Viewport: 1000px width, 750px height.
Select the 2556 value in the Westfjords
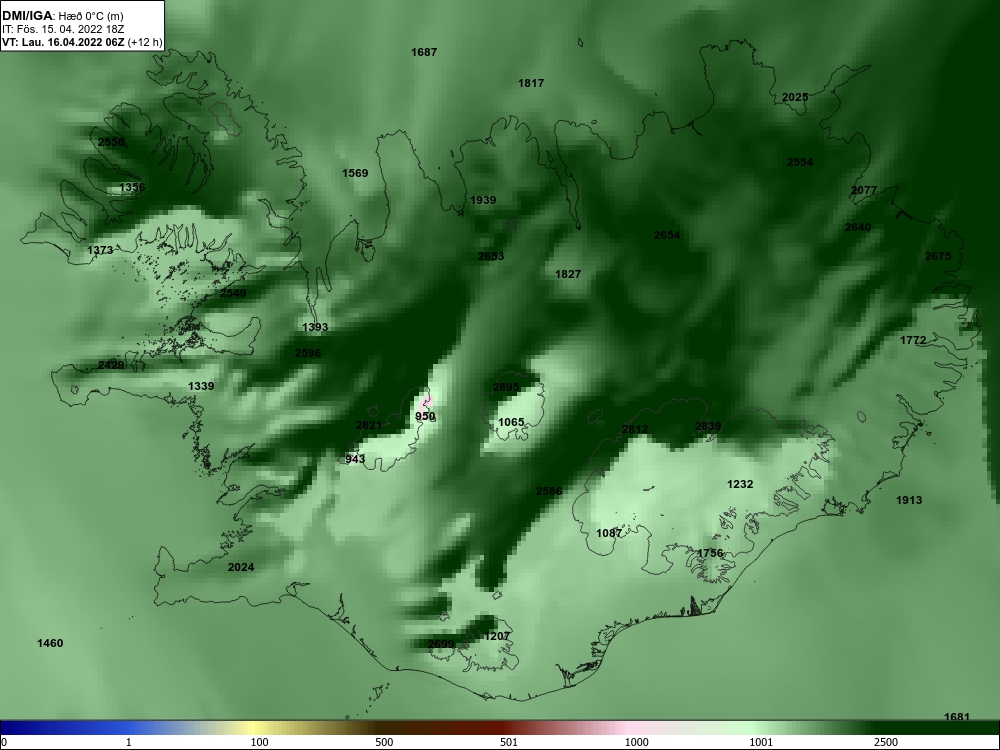112,142
